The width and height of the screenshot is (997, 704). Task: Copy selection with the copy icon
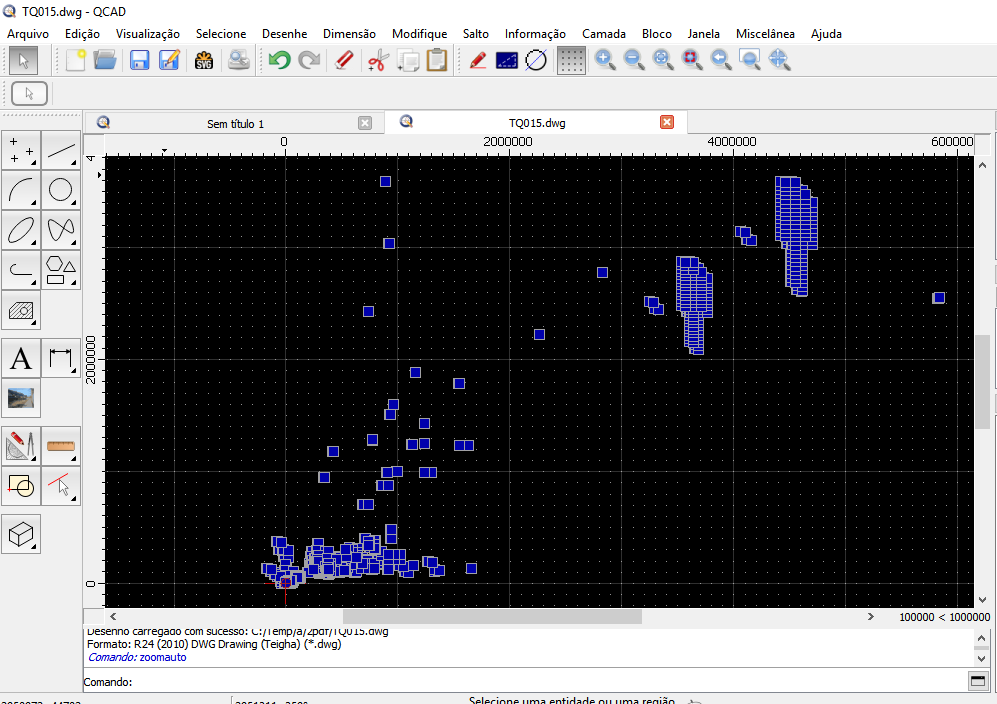point(408,60)
